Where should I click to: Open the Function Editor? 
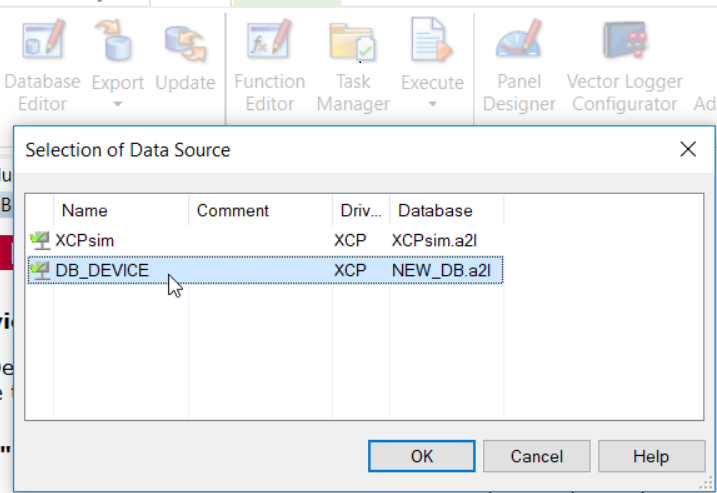269,65
